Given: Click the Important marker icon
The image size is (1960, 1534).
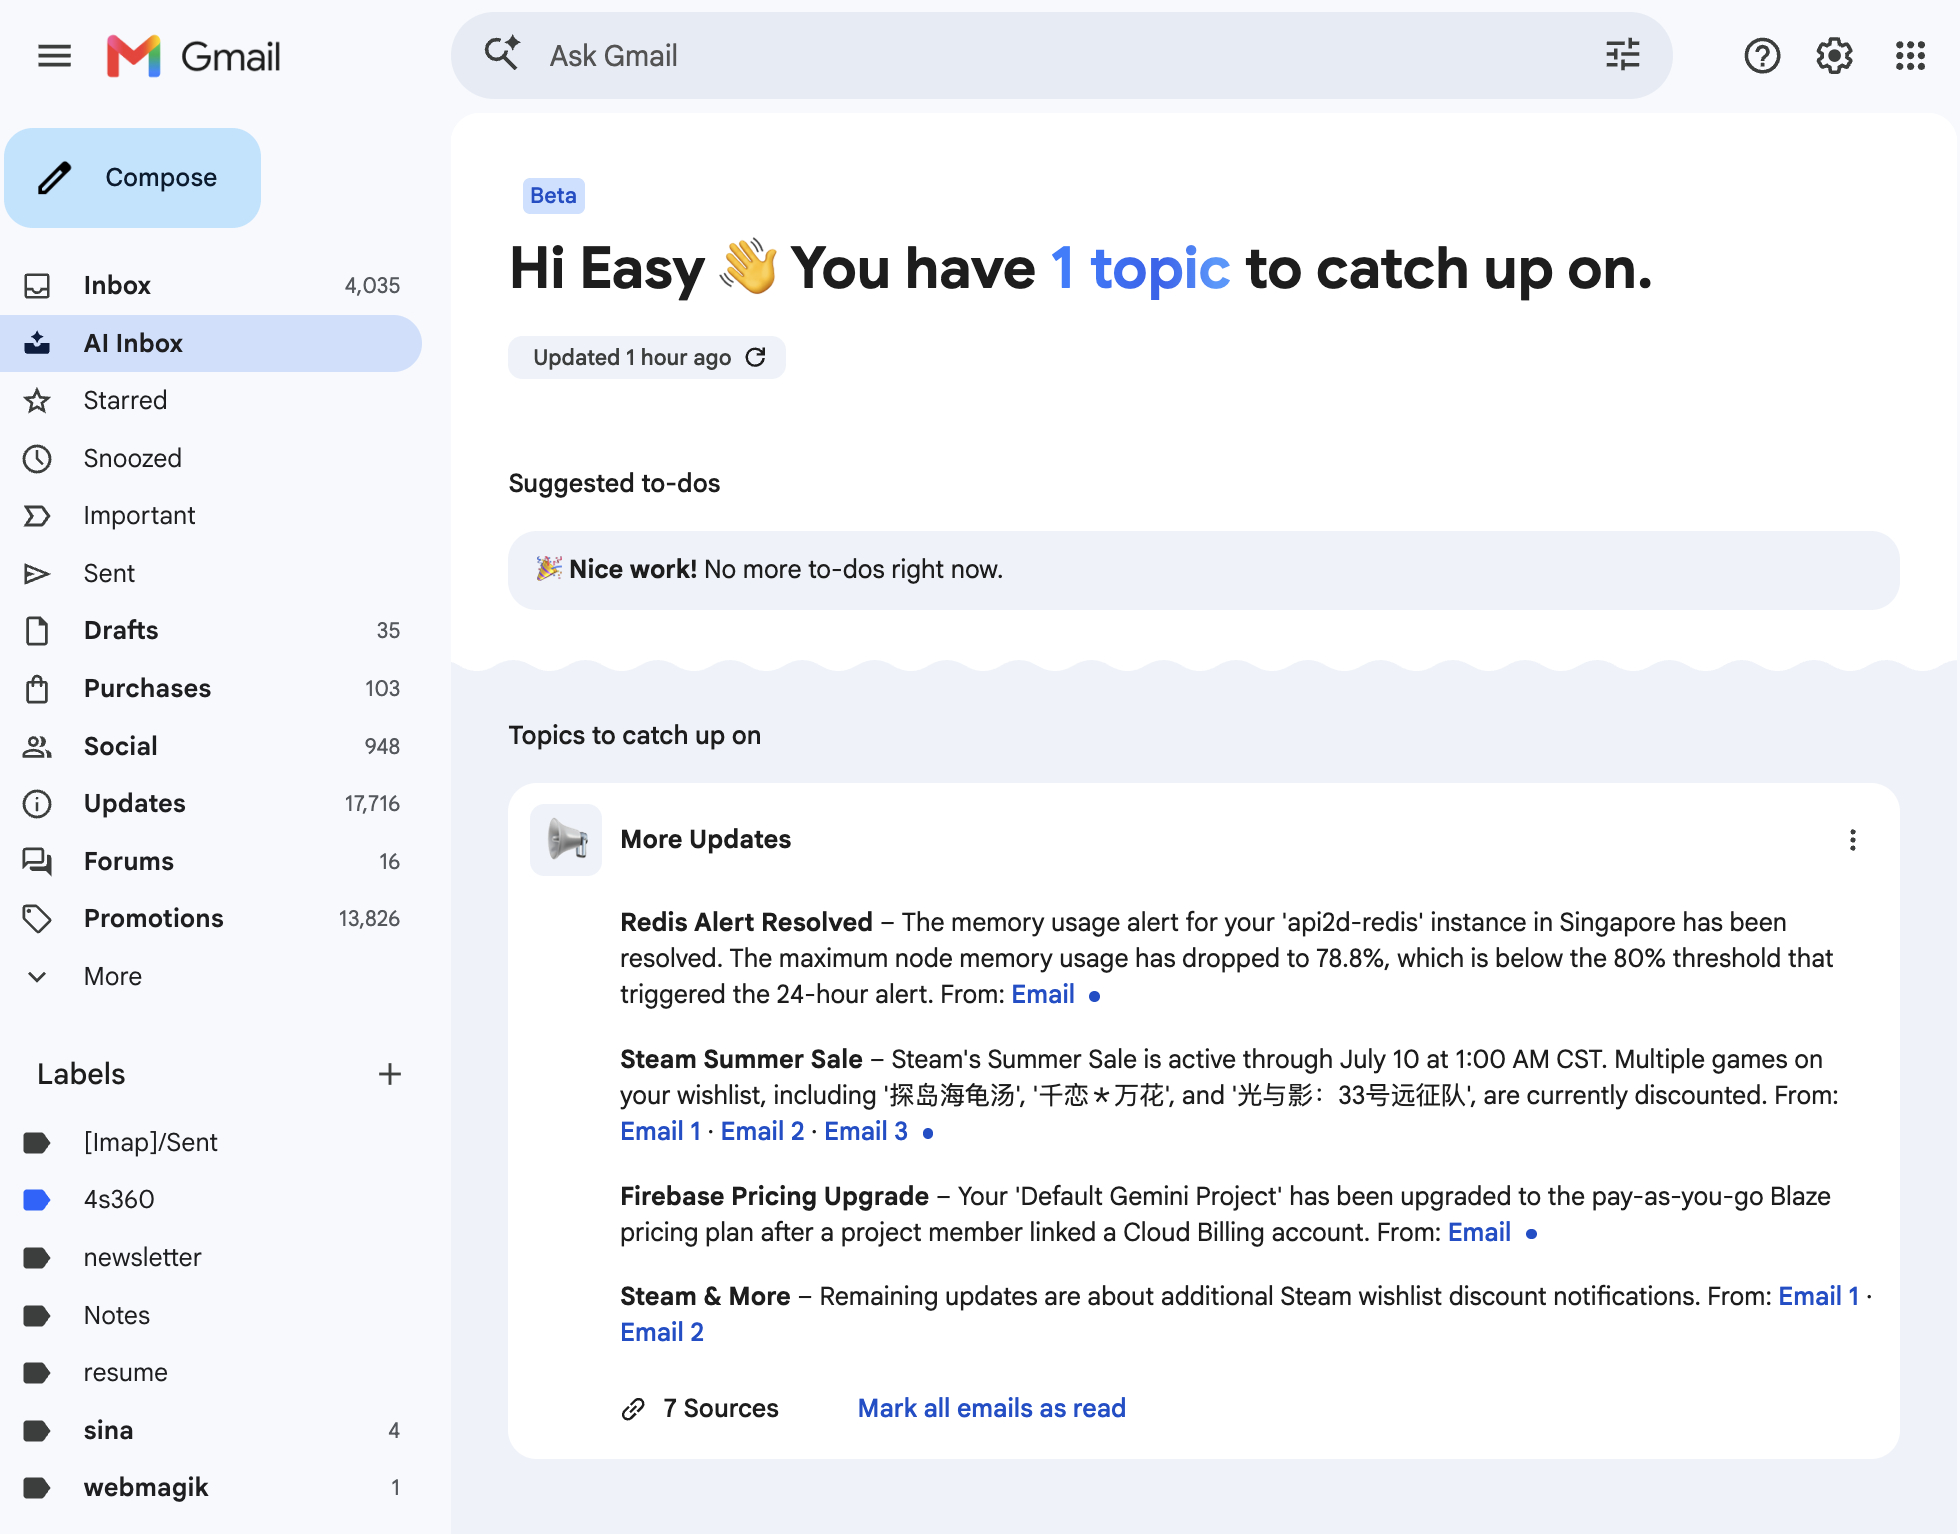Looking at the screenshot, I should coord(37,516).
